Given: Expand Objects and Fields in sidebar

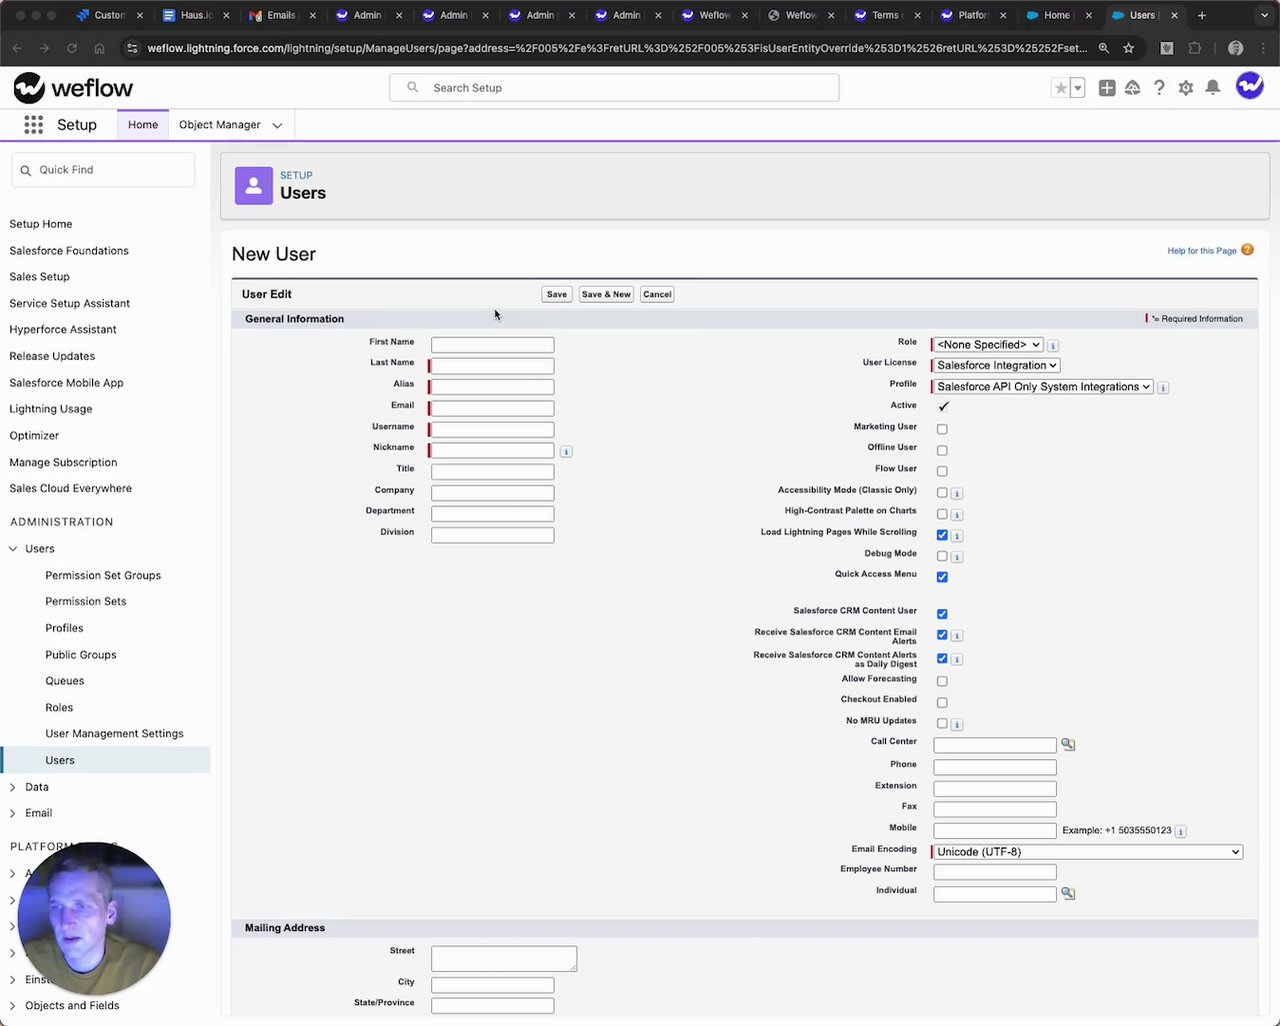Looking at the screenshot, I should click(13, 1006).
